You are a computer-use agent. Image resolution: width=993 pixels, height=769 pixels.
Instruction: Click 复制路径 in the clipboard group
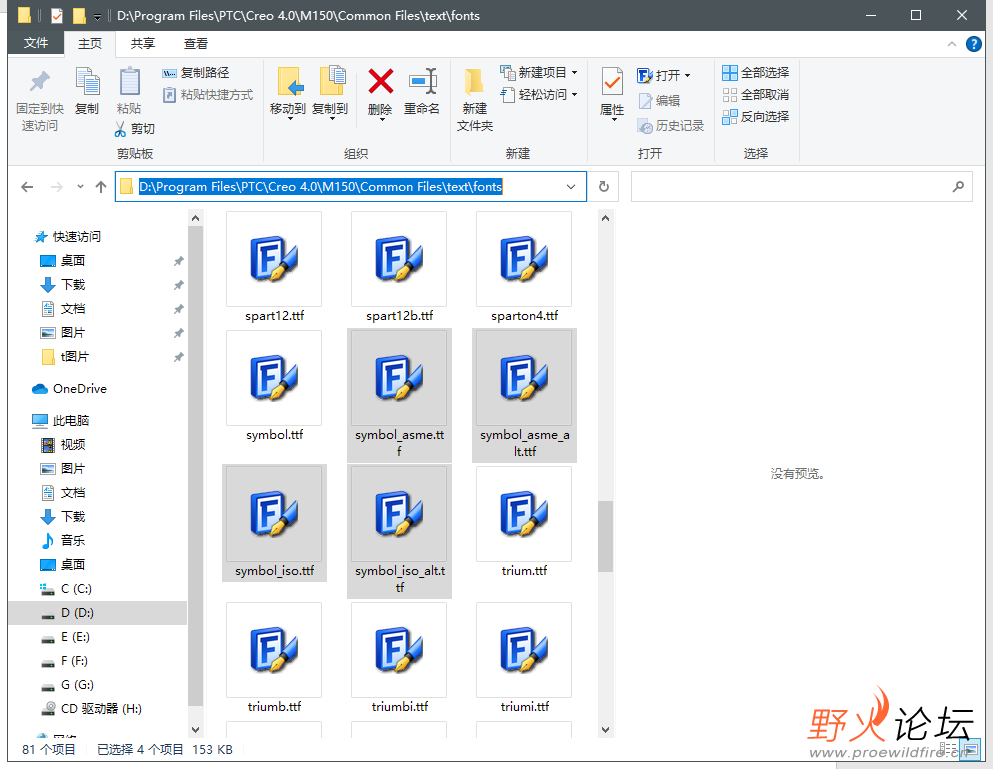point(195,73)
